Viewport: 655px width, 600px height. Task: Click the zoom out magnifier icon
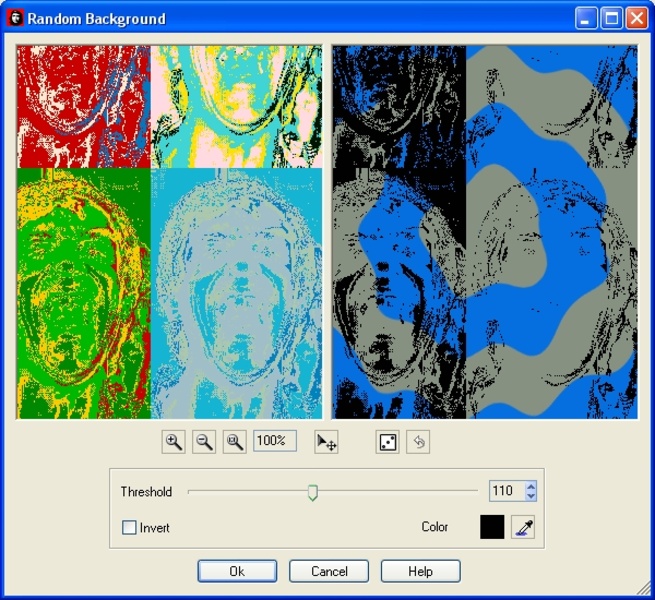point(204,442)
